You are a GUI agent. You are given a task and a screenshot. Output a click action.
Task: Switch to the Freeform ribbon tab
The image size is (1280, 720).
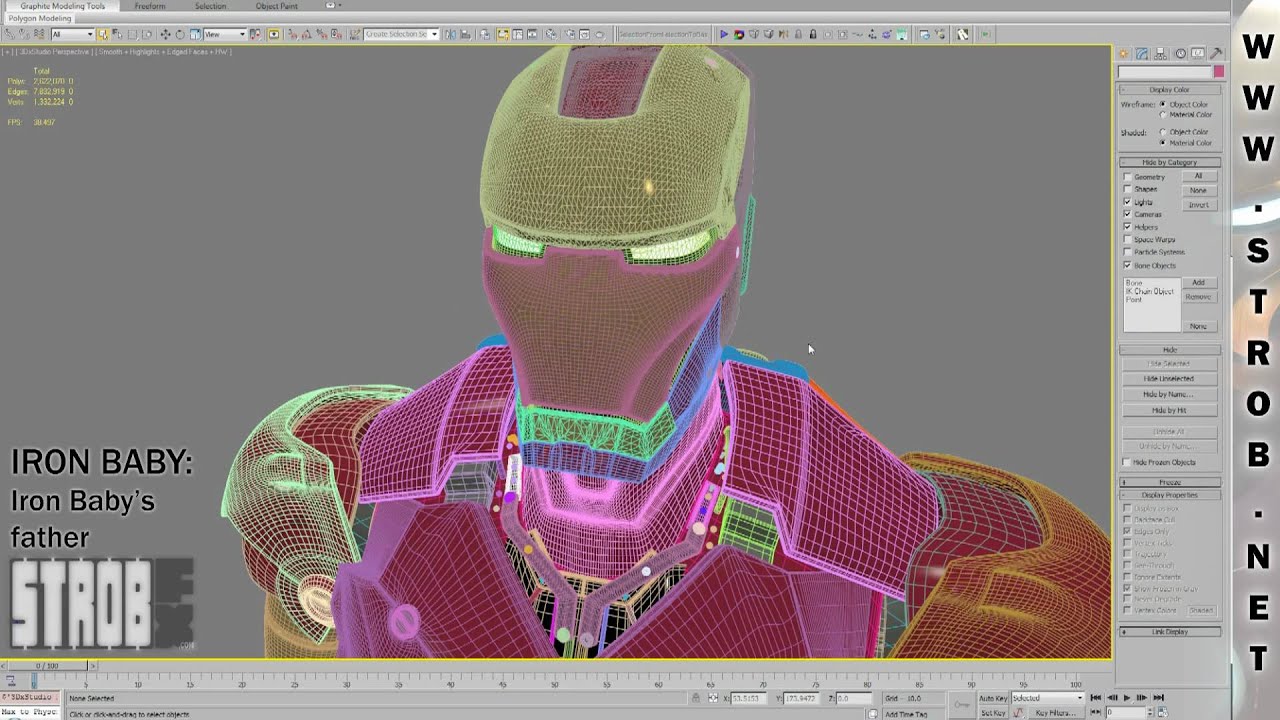pos(150,6)
